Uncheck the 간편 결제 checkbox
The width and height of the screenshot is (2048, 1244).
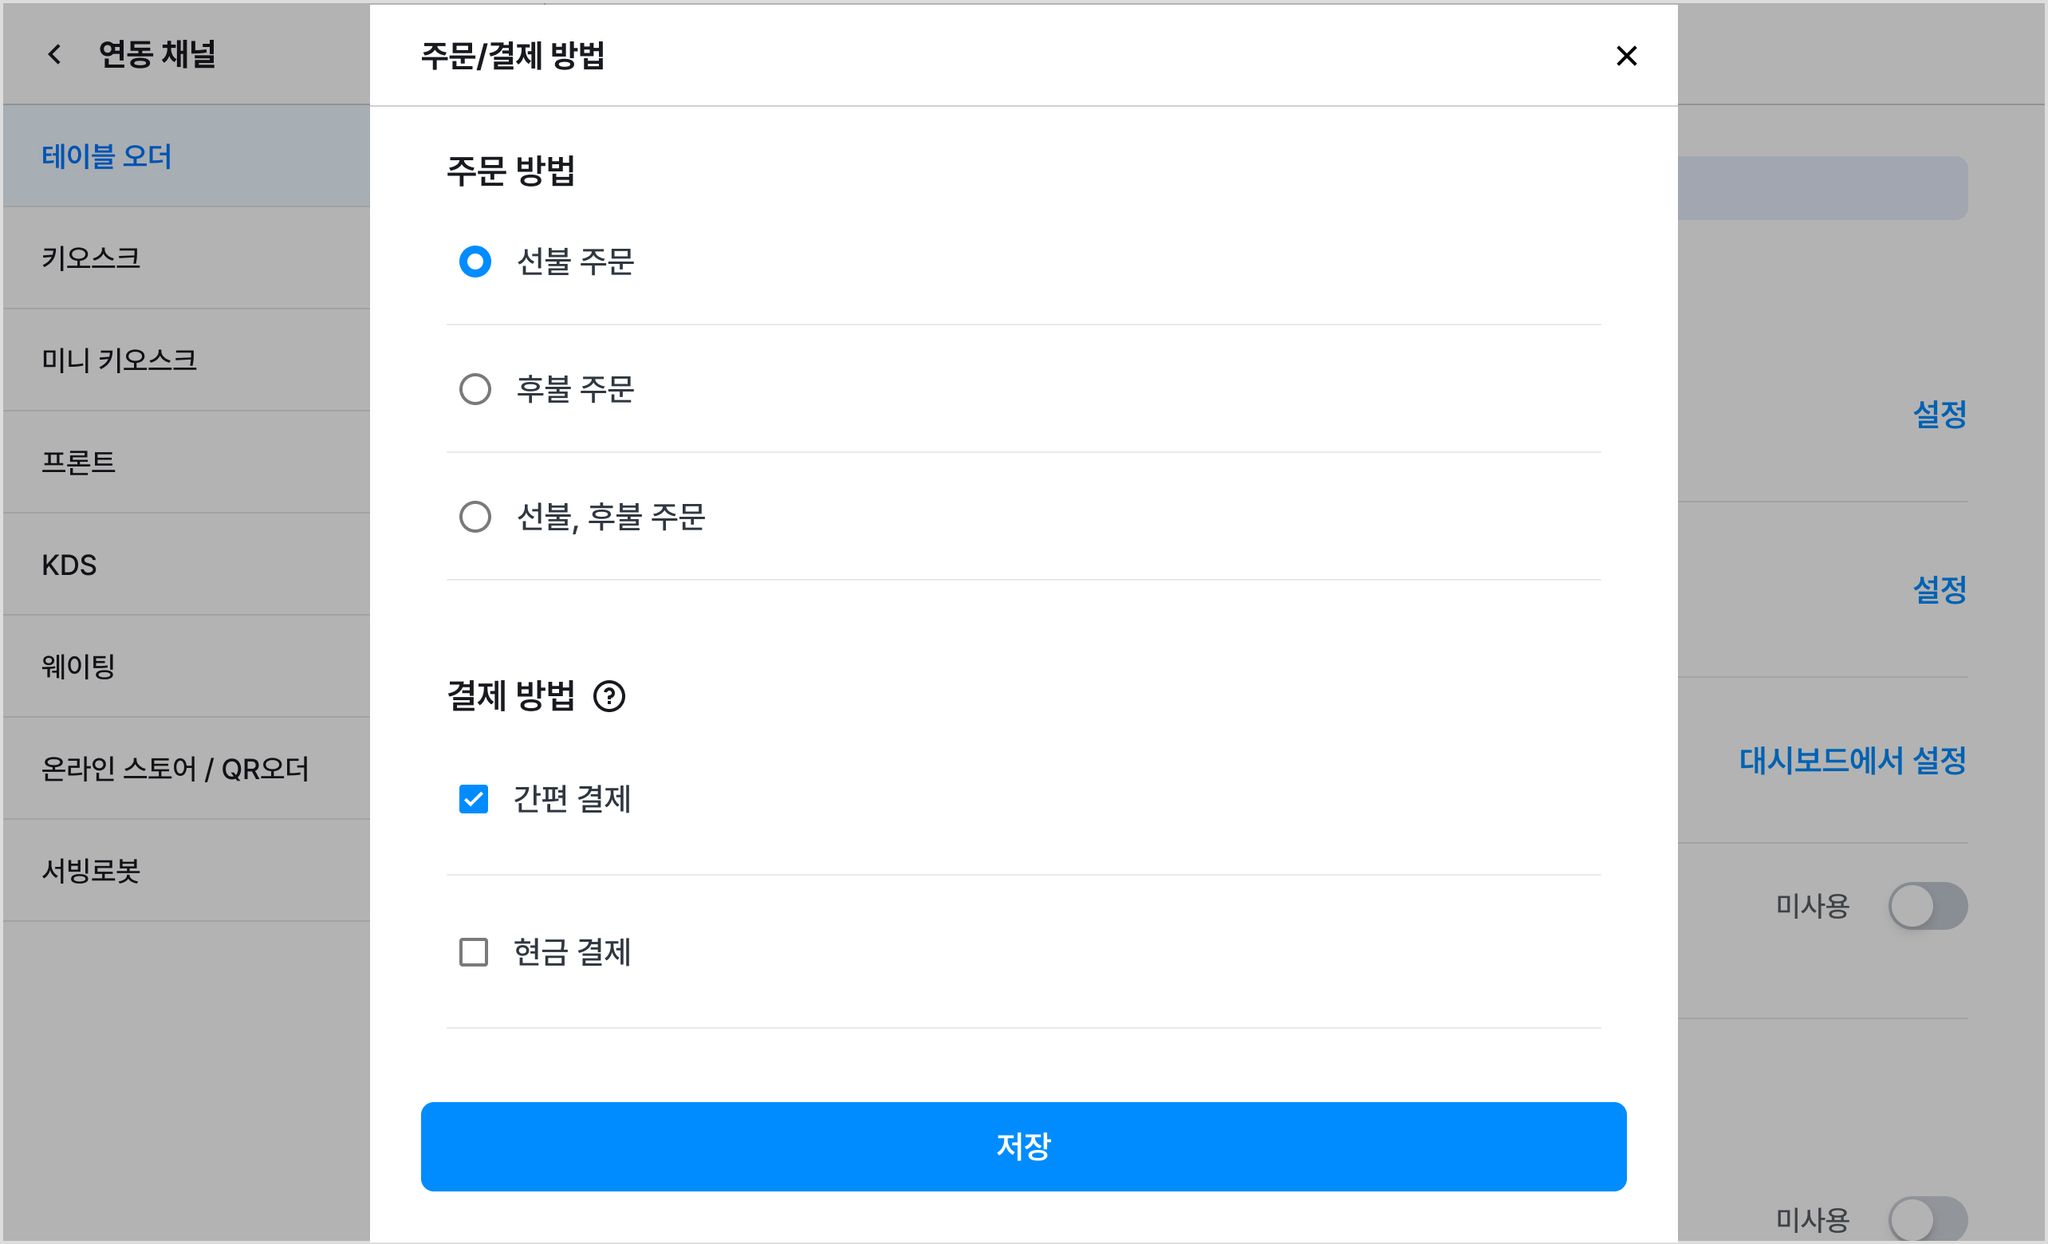coord(474,799)
